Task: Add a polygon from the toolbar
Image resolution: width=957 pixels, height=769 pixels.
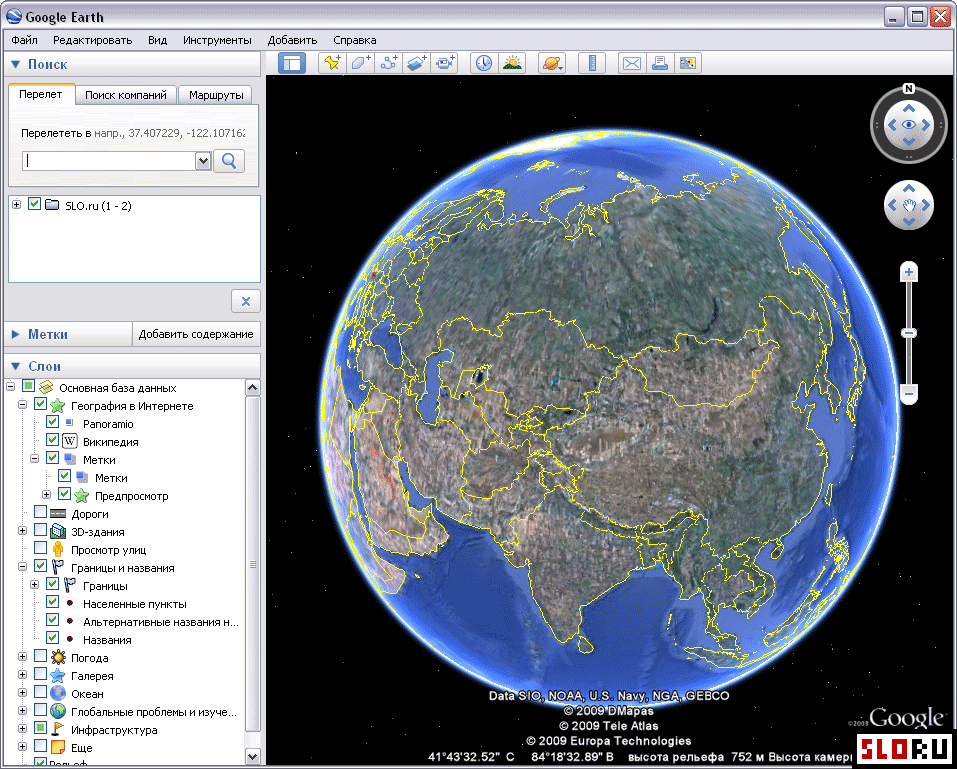Action: [361, 63]
